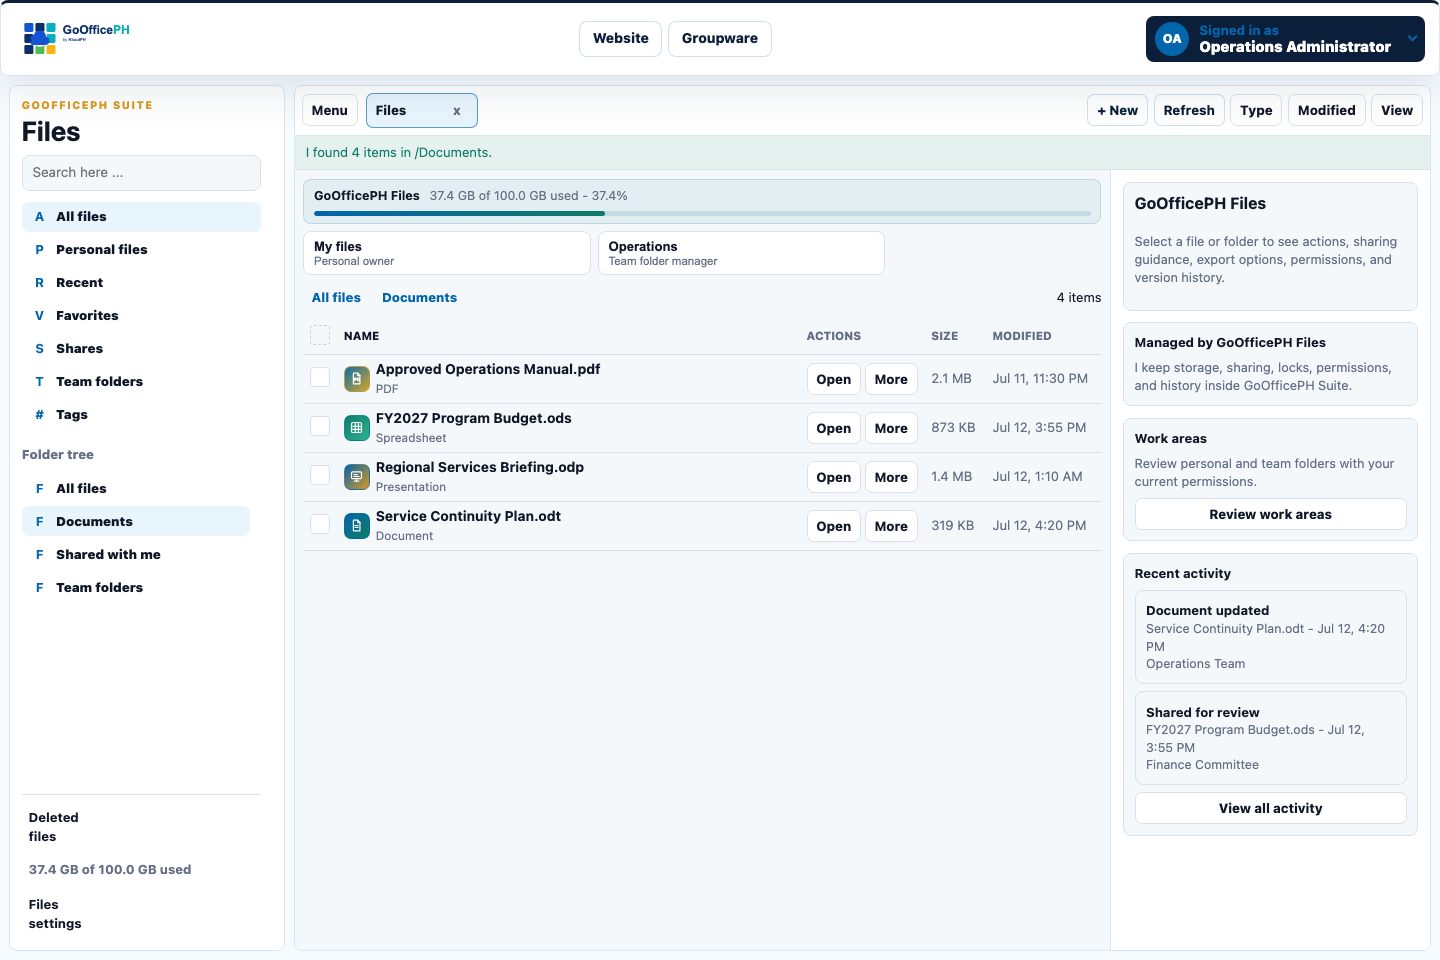Open FY2027 Program Budget.ods with its Open button
1440x960 pixels.
point(833,428)
